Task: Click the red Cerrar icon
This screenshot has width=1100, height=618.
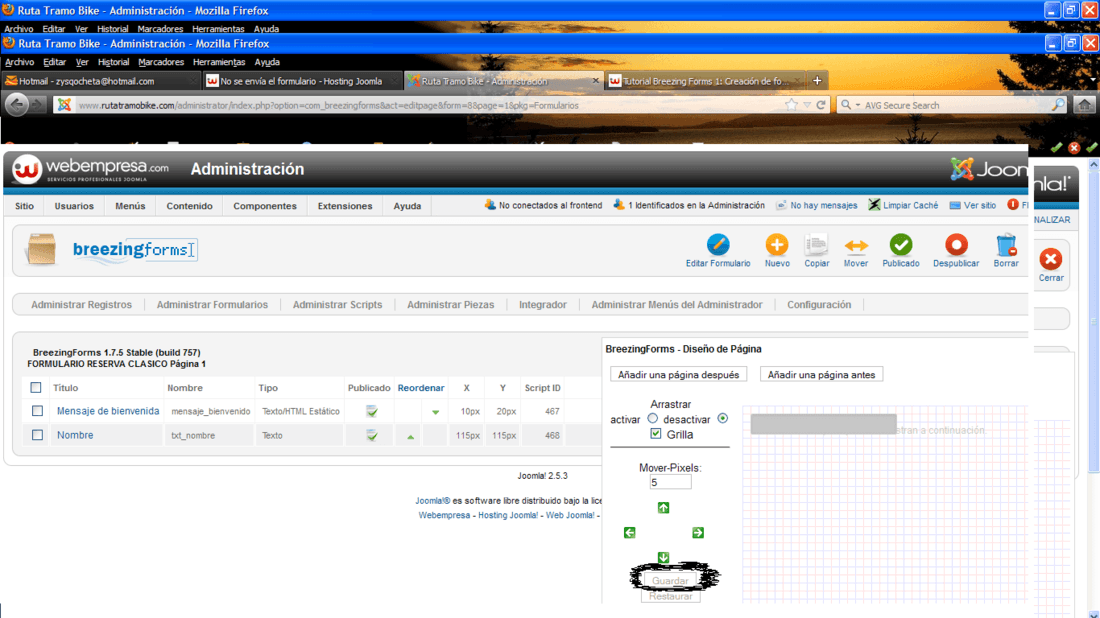Action: (x=1051, y=260)
